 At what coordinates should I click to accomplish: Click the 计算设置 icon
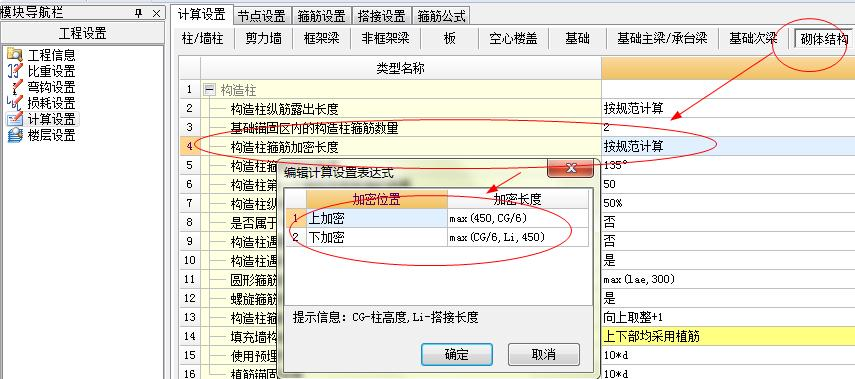pos(14,119)
